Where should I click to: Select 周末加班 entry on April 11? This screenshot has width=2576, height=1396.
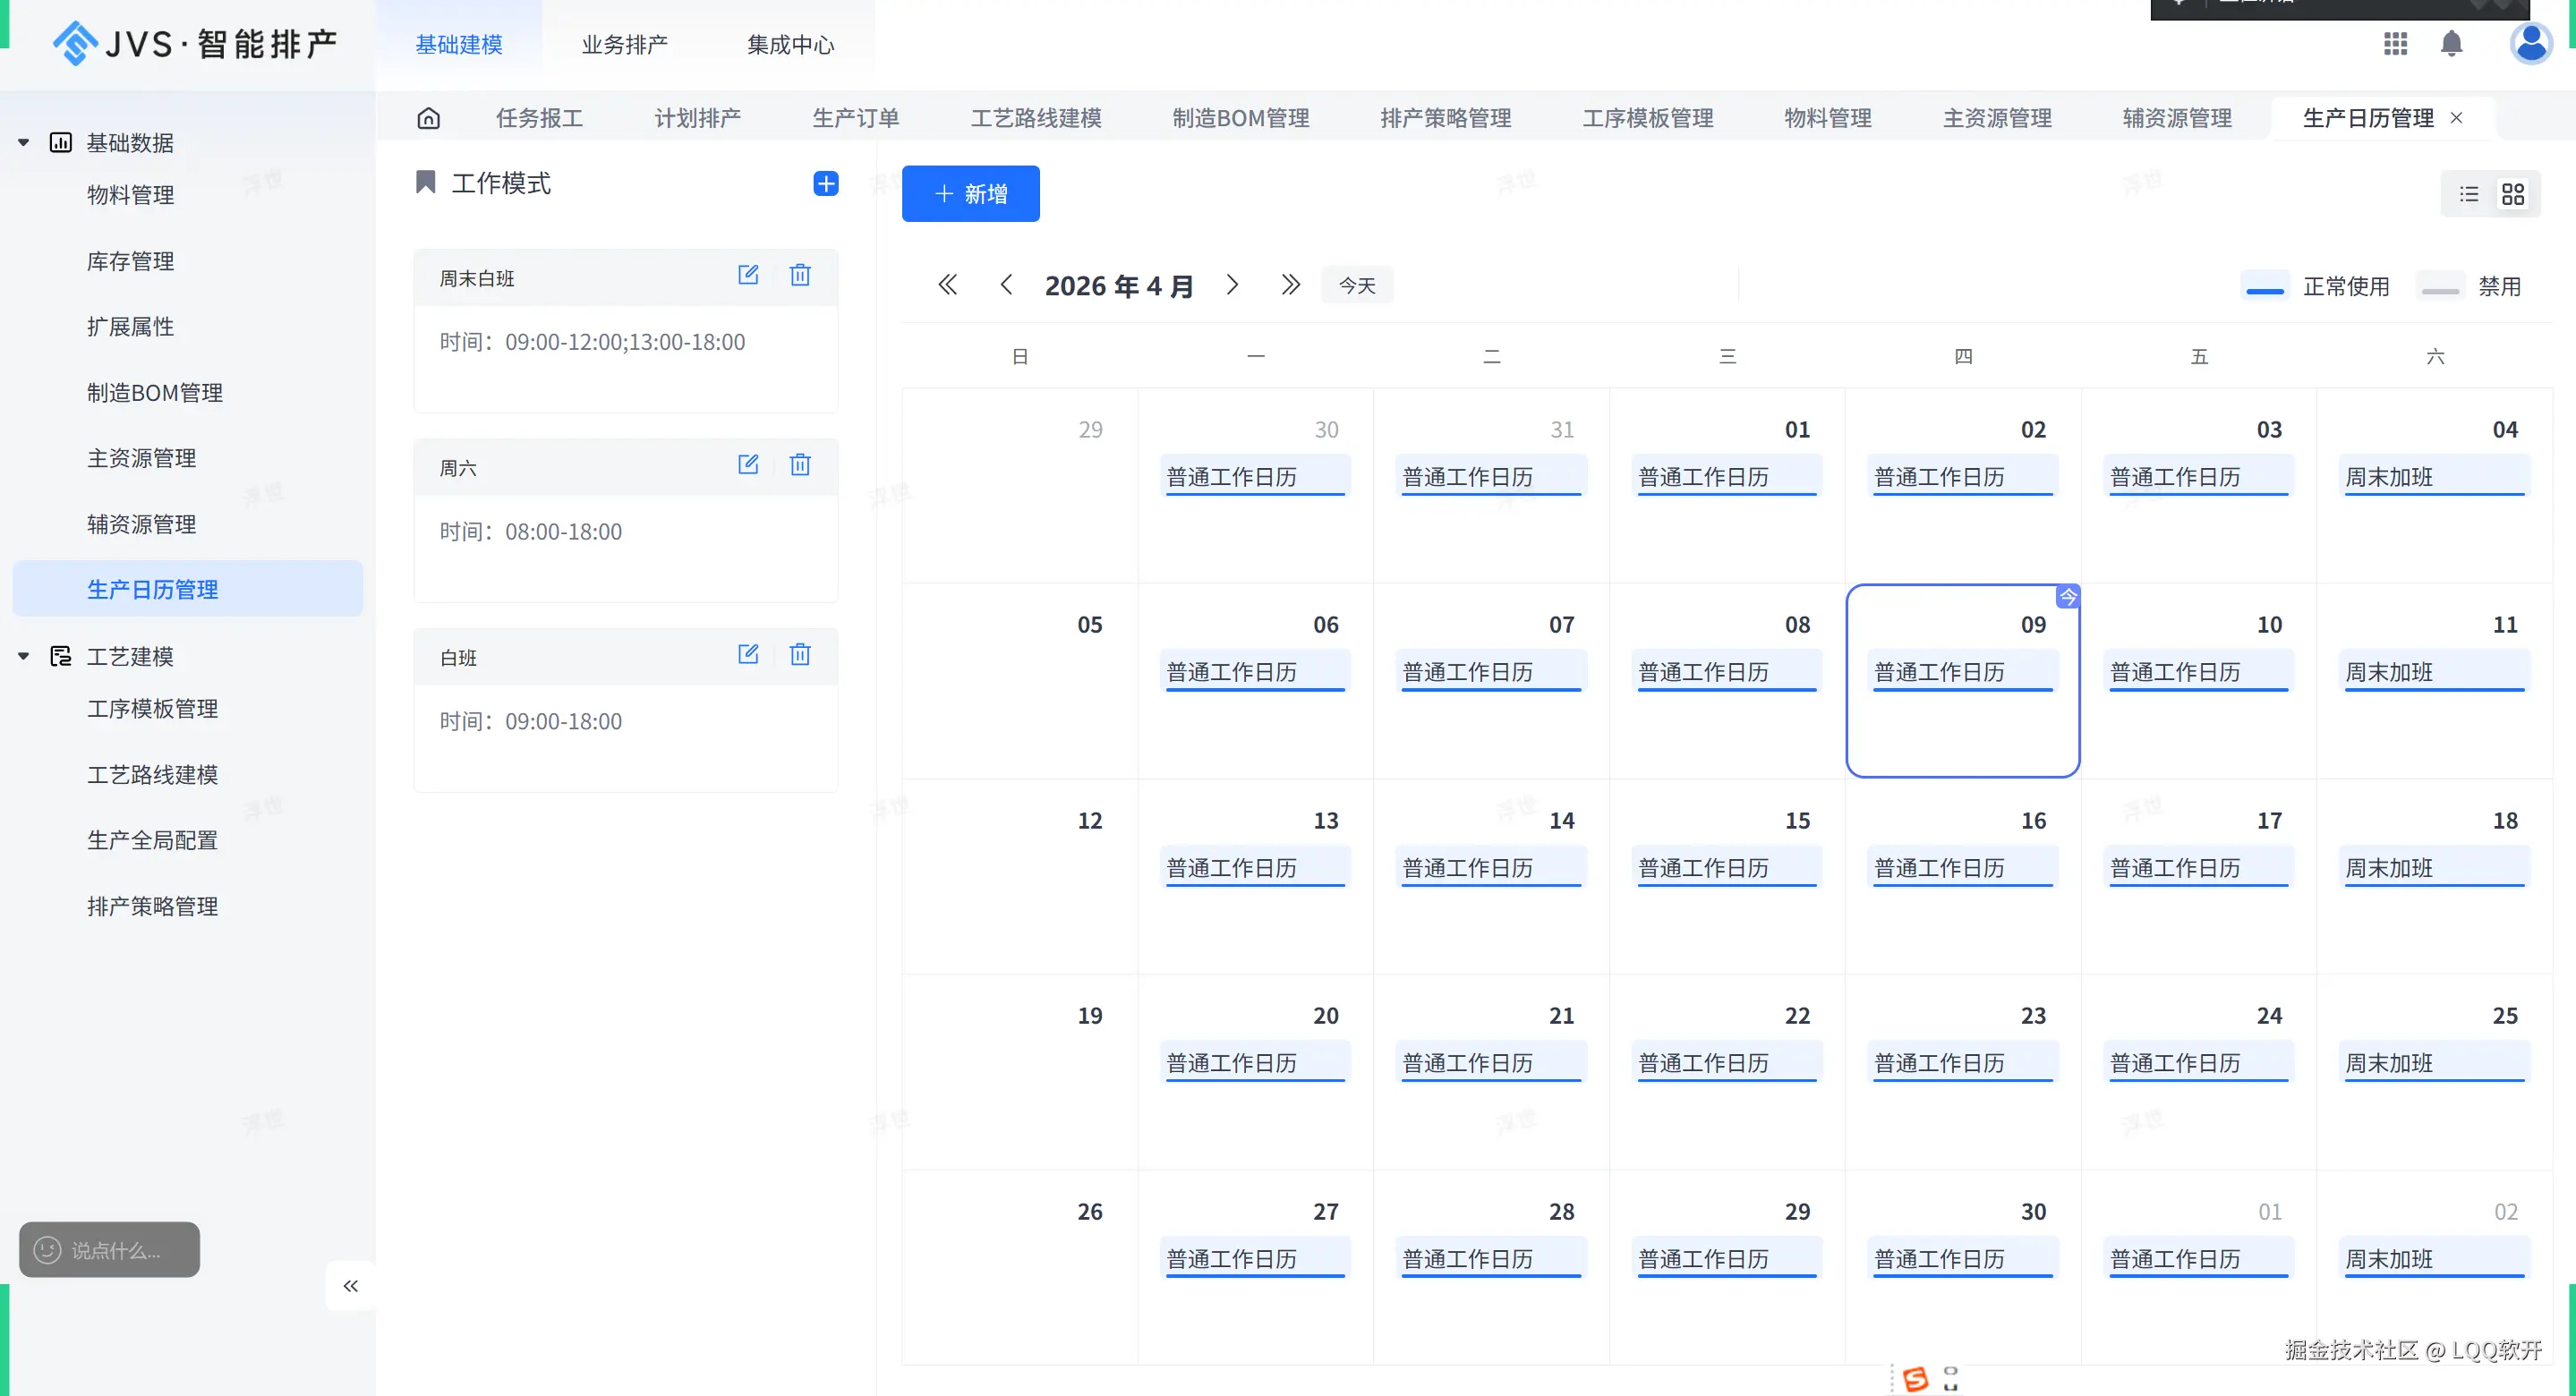pyautogui.click(x=2433, y=672)
